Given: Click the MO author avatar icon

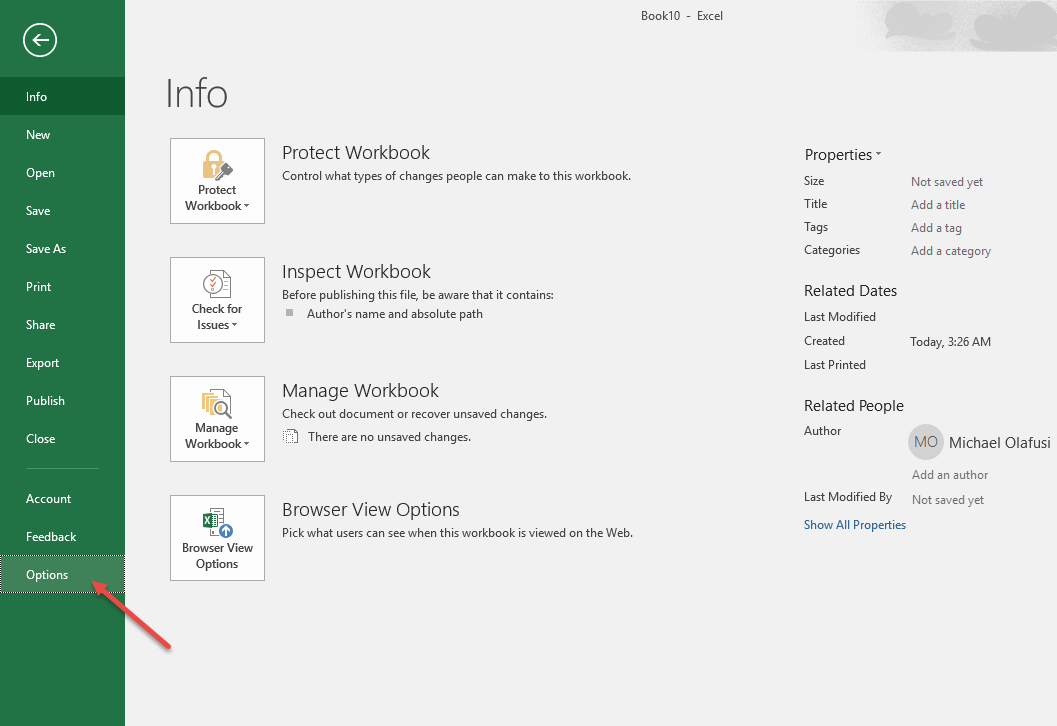Looking at the screenshot, I should pyautogui.click(x=926, y=442).
